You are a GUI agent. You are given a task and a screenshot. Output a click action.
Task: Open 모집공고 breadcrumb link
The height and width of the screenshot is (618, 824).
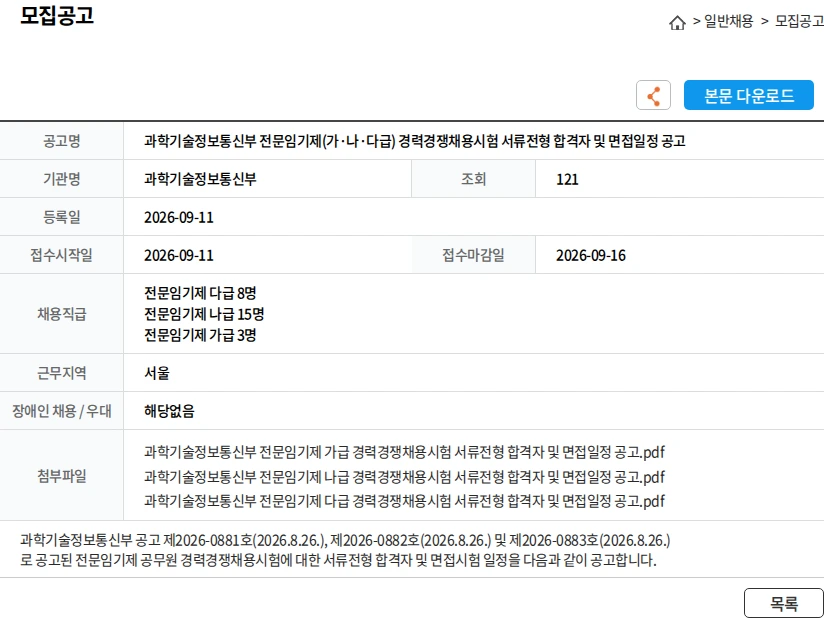pos(799,21)
